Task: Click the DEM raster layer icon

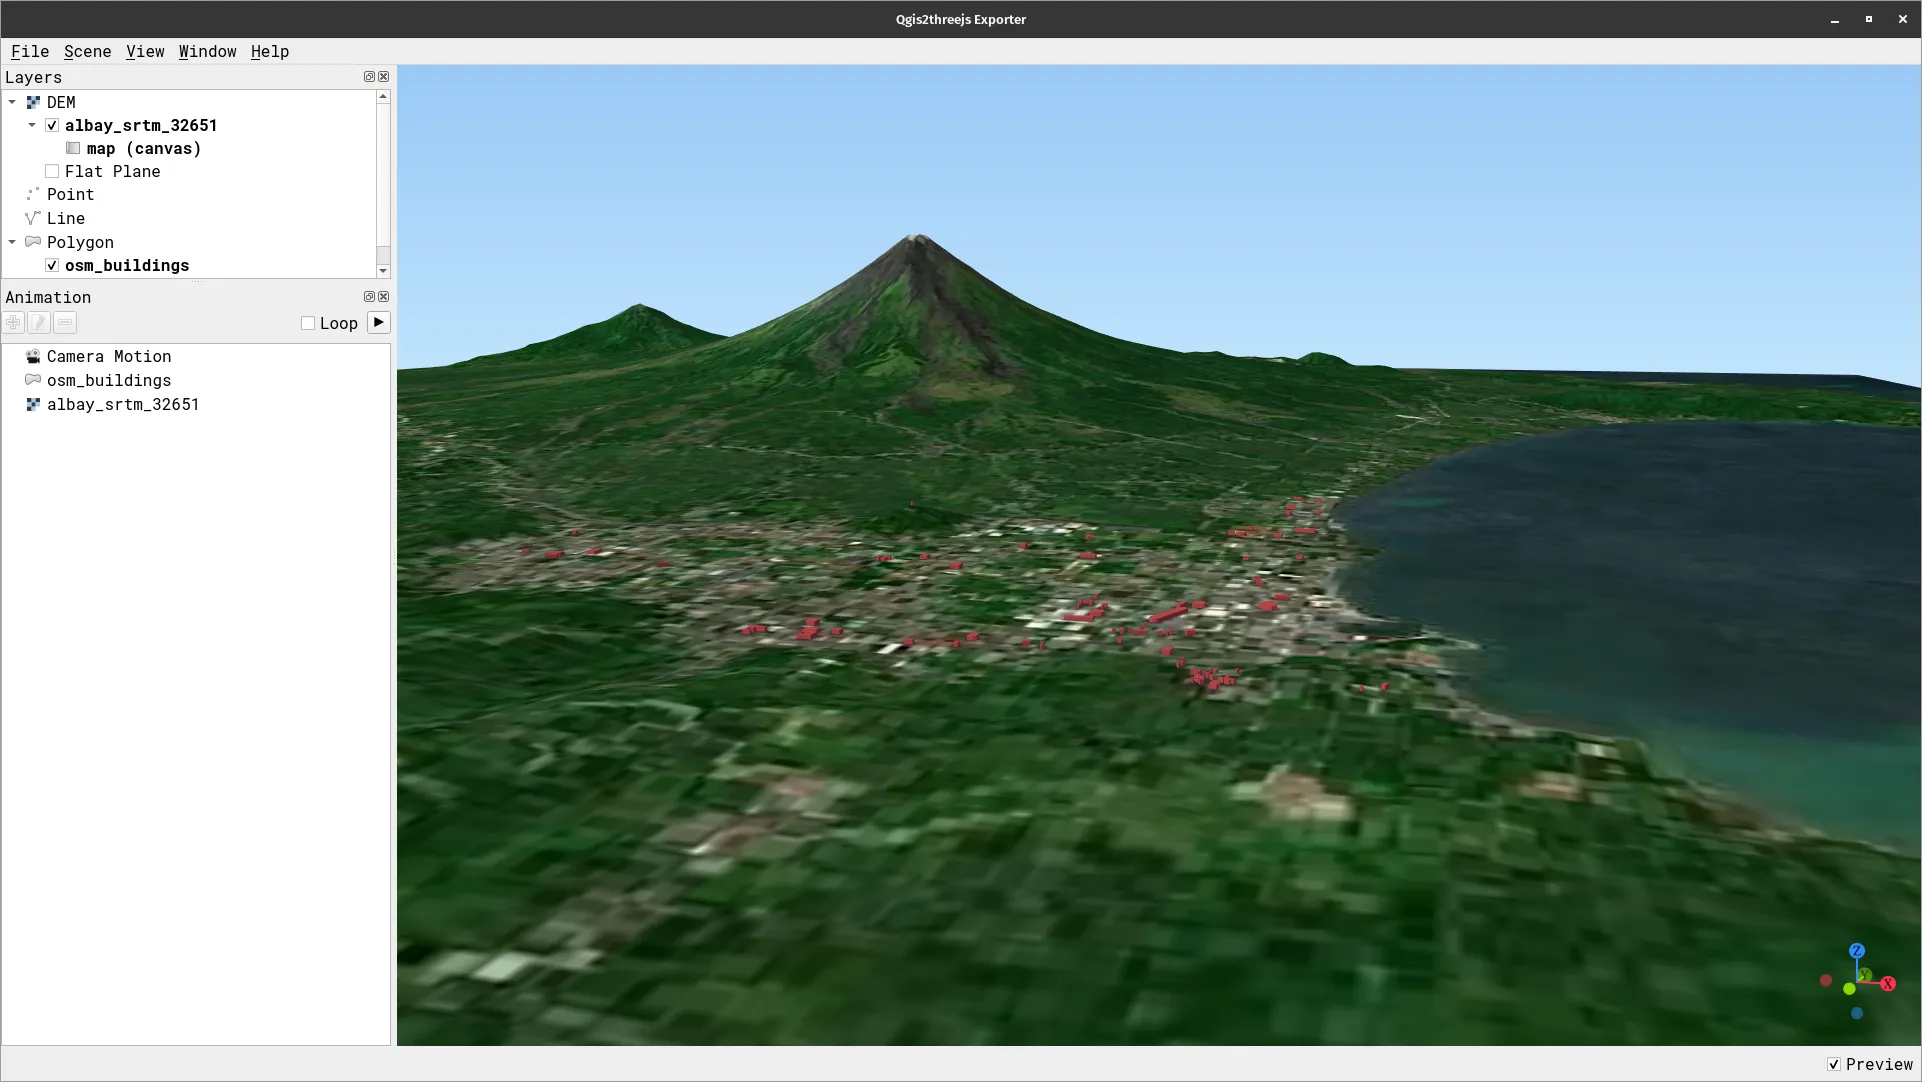Action: pos(33,101)
